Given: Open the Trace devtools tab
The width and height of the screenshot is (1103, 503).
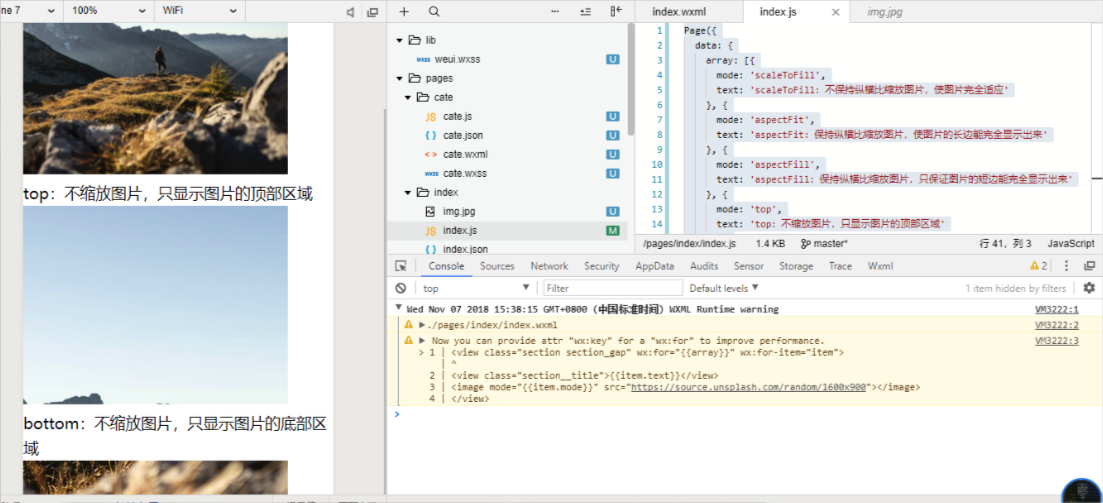Looking at the screenshot, I should [x=840, y=266].
